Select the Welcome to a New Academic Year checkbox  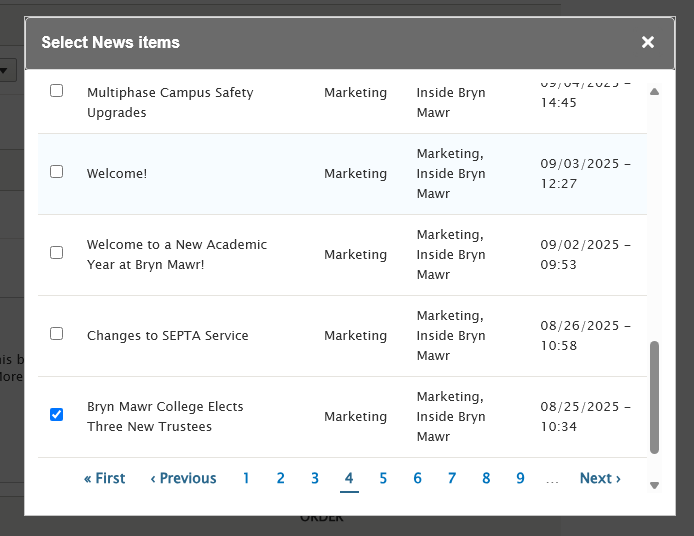tap(57, 253)
